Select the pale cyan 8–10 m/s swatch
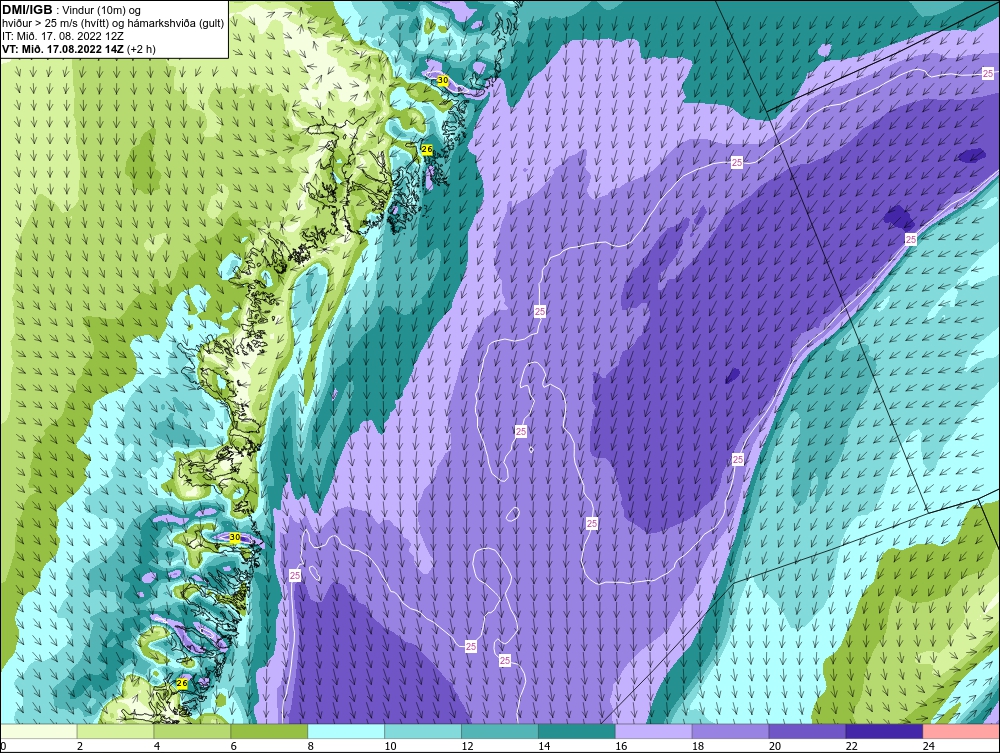Screen dimensions: 1000x753 click(346, 731)
